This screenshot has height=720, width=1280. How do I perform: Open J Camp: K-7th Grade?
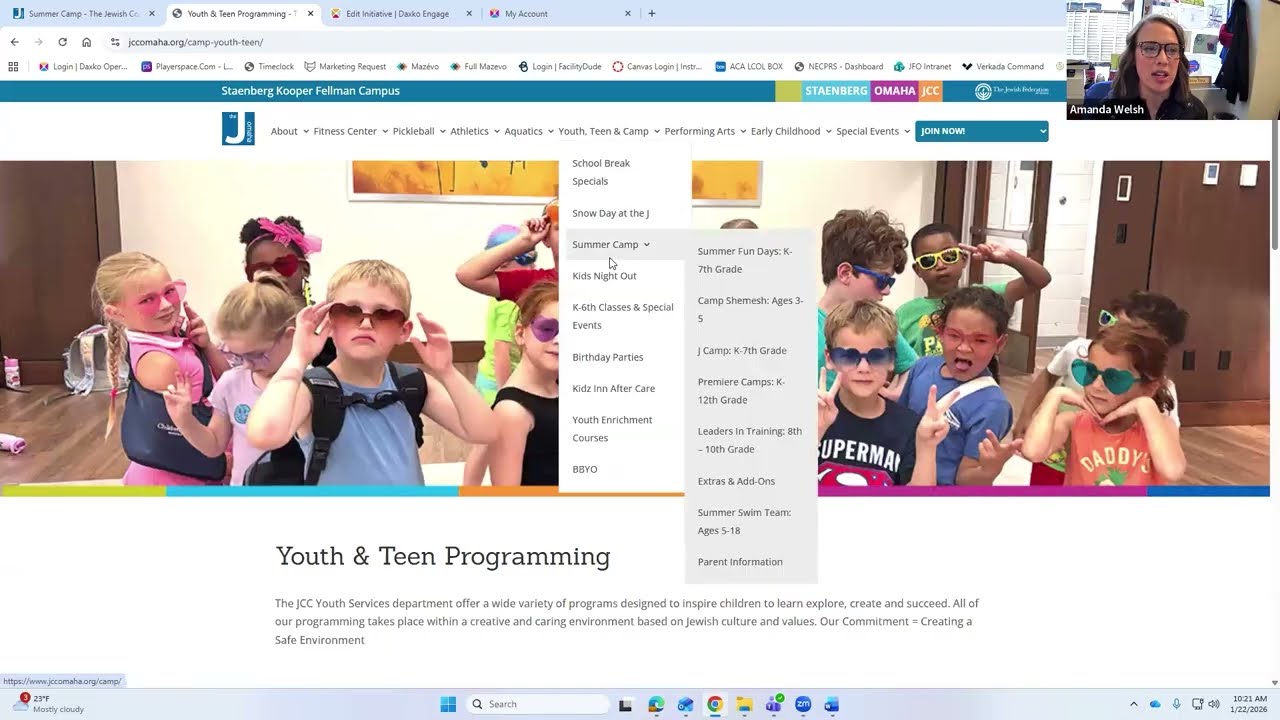(x=742, y=351)
